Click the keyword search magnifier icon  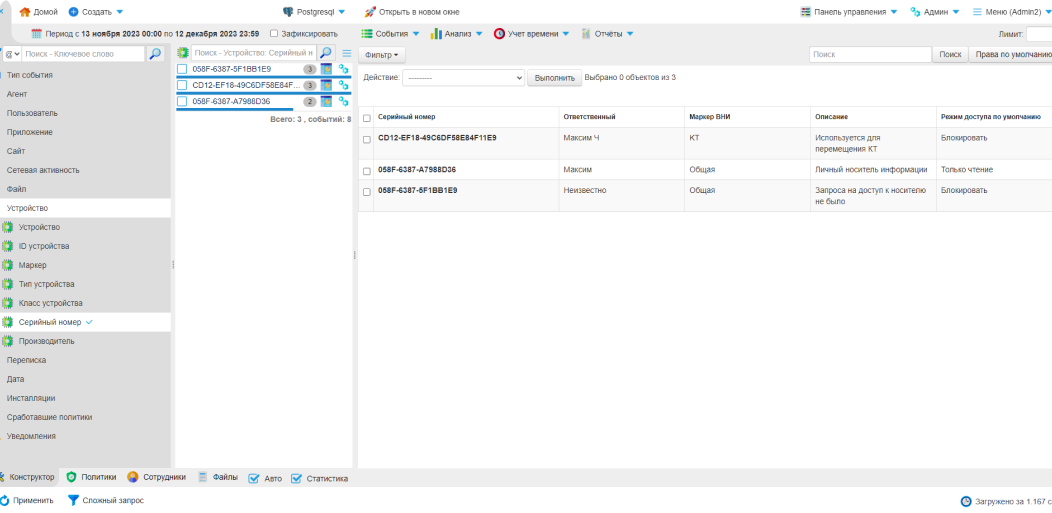pyautogui.click(x=156, y=54)
